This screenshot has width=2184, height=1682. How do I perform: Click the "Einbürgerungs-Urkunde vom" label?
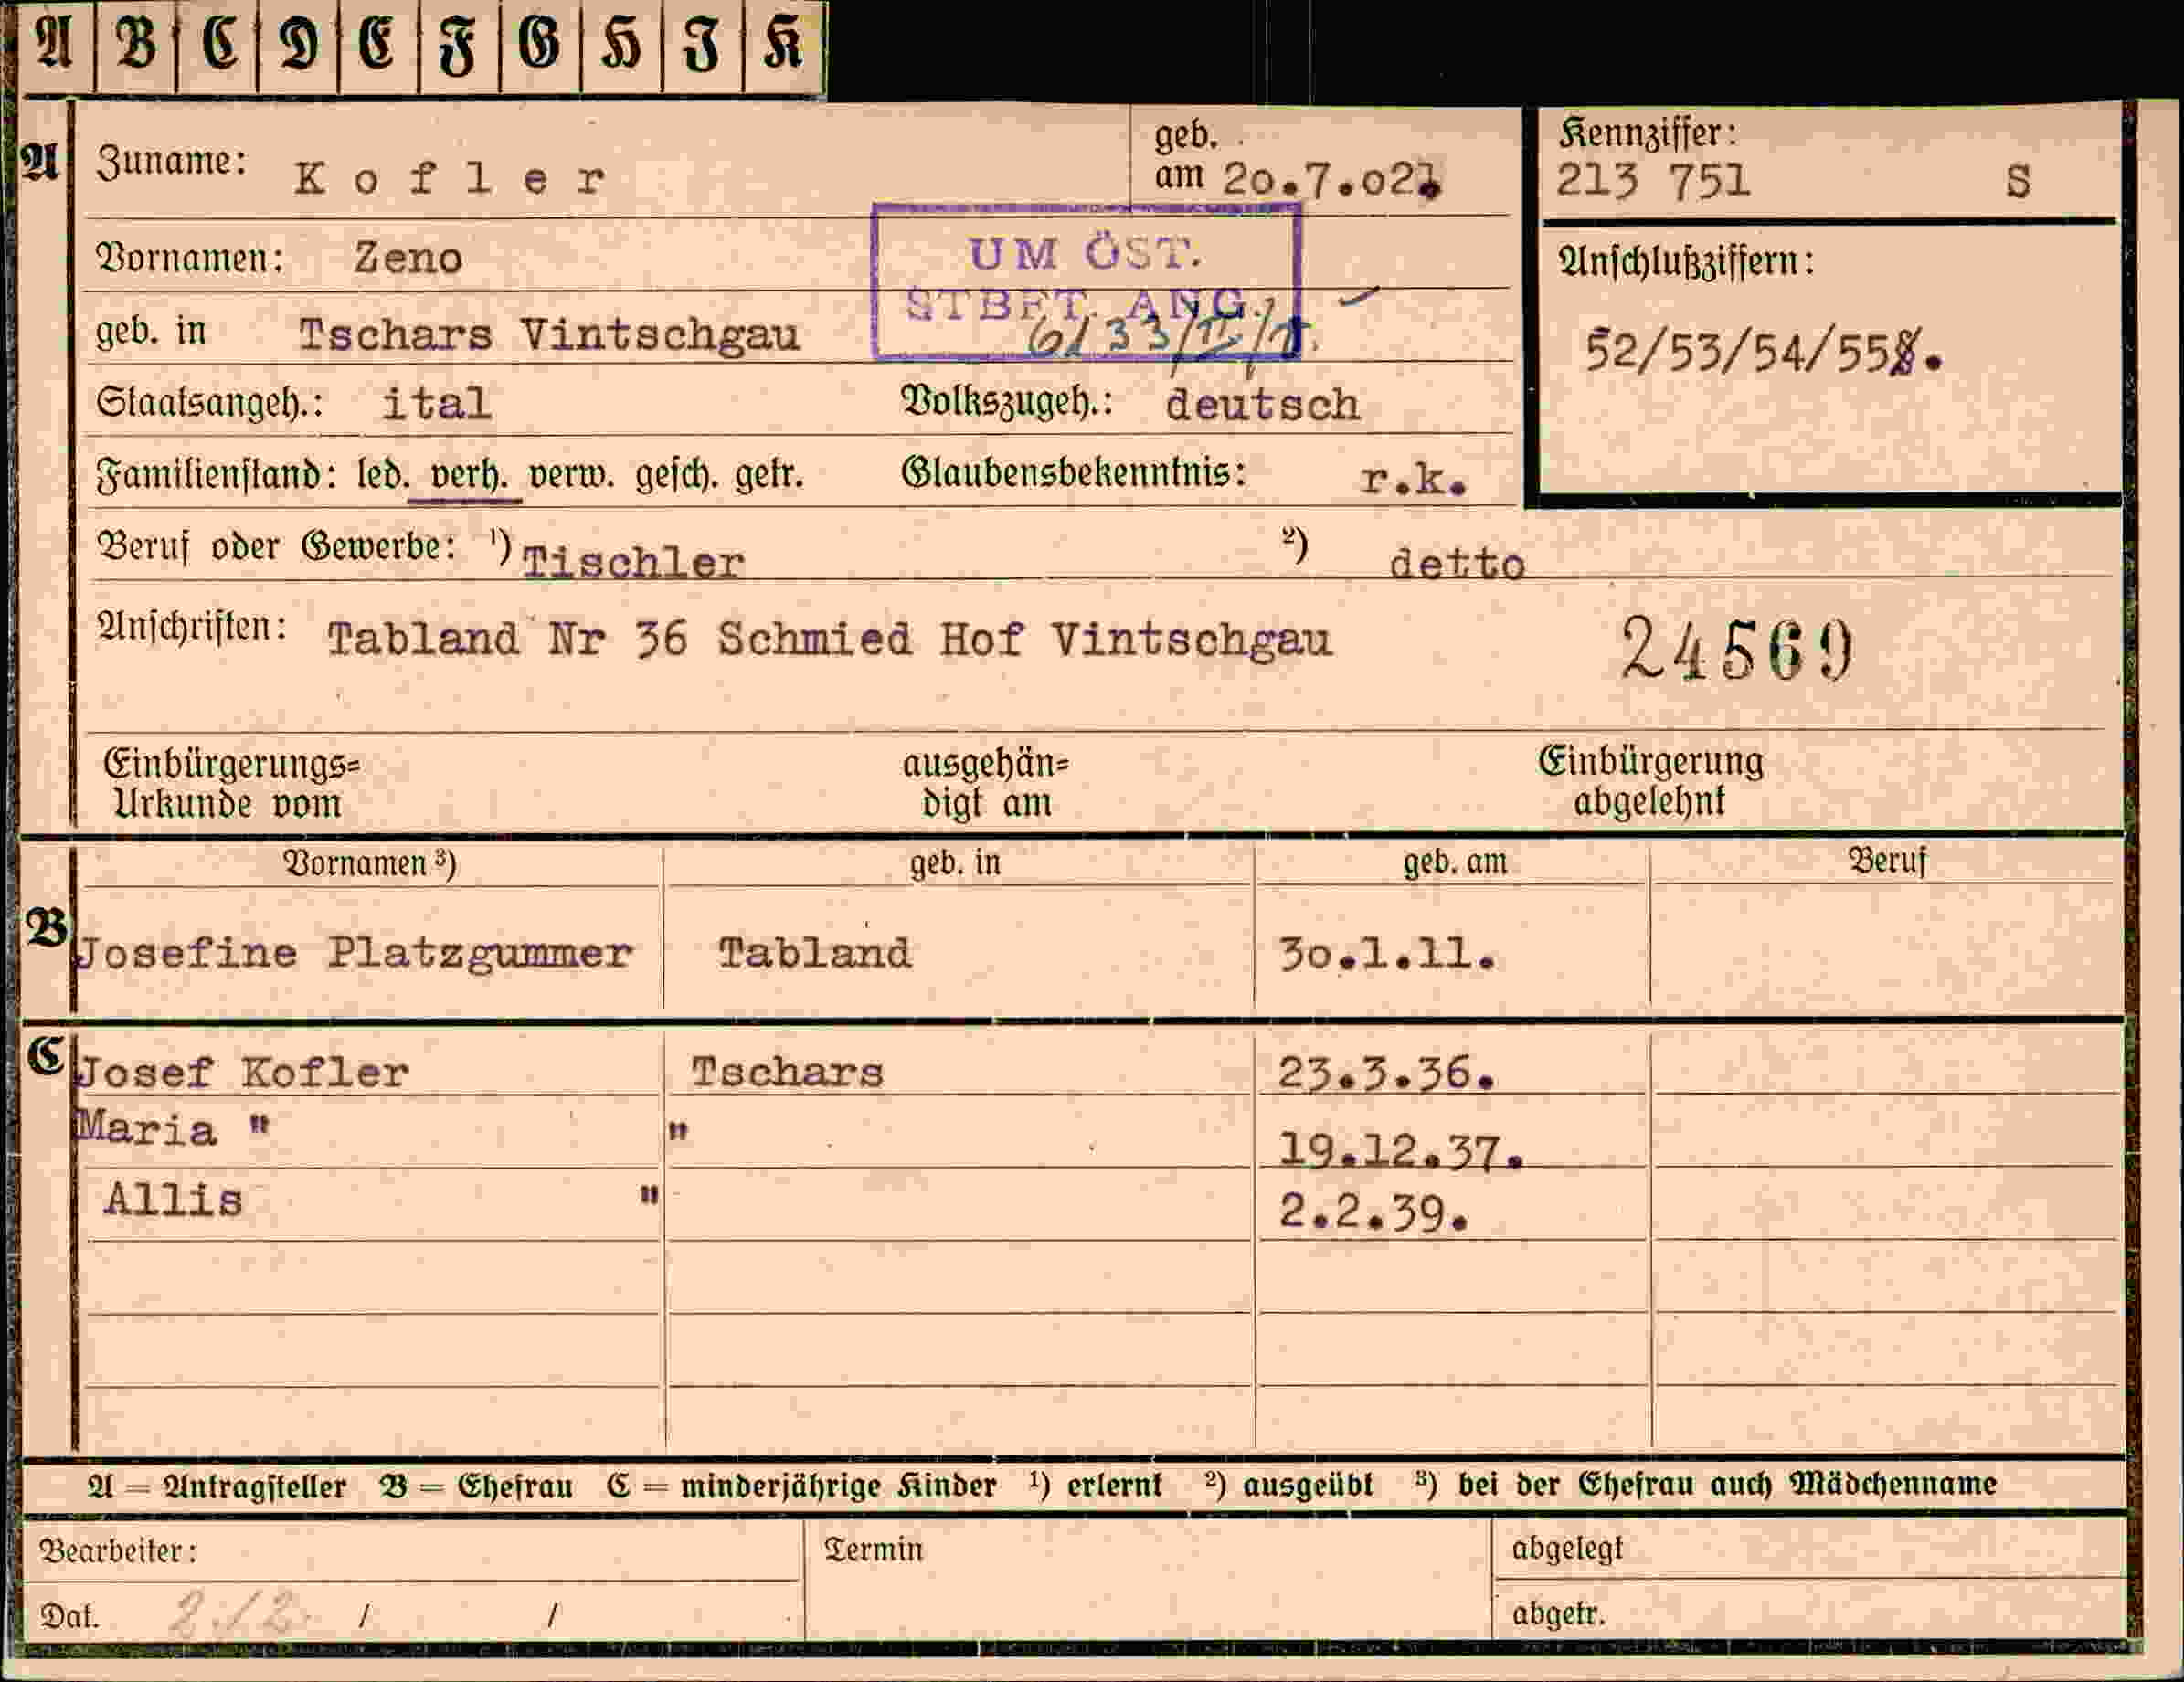(231, 784)
